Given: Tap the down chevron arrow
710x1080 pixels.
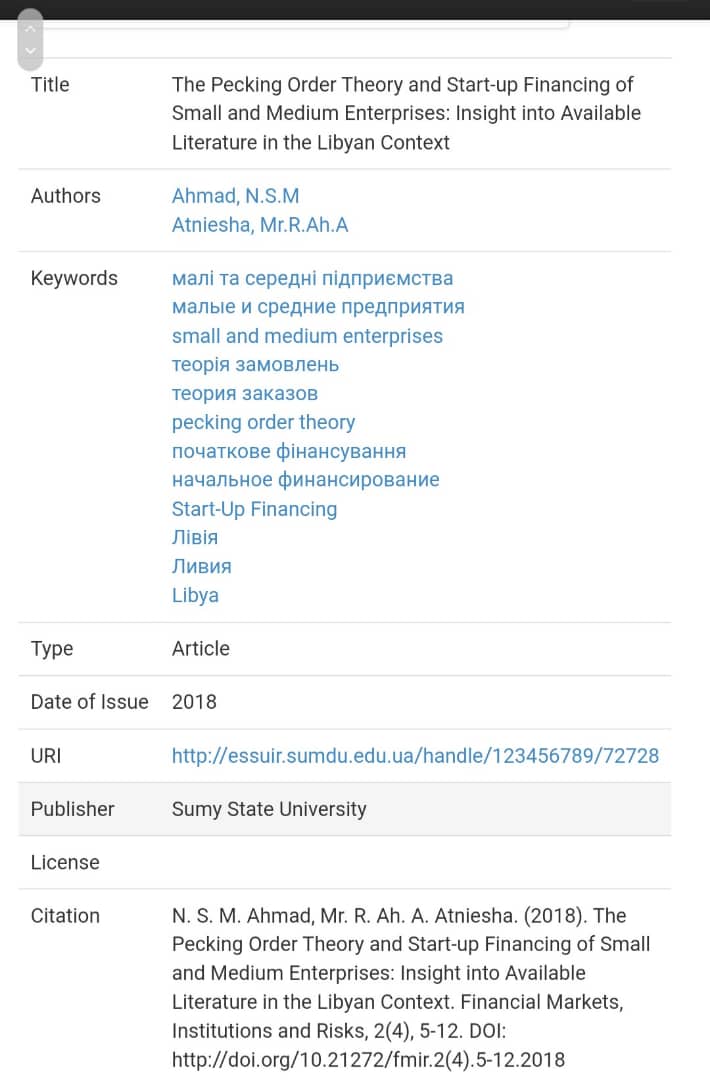Looking at the screenshot, I should coord(31,50).
